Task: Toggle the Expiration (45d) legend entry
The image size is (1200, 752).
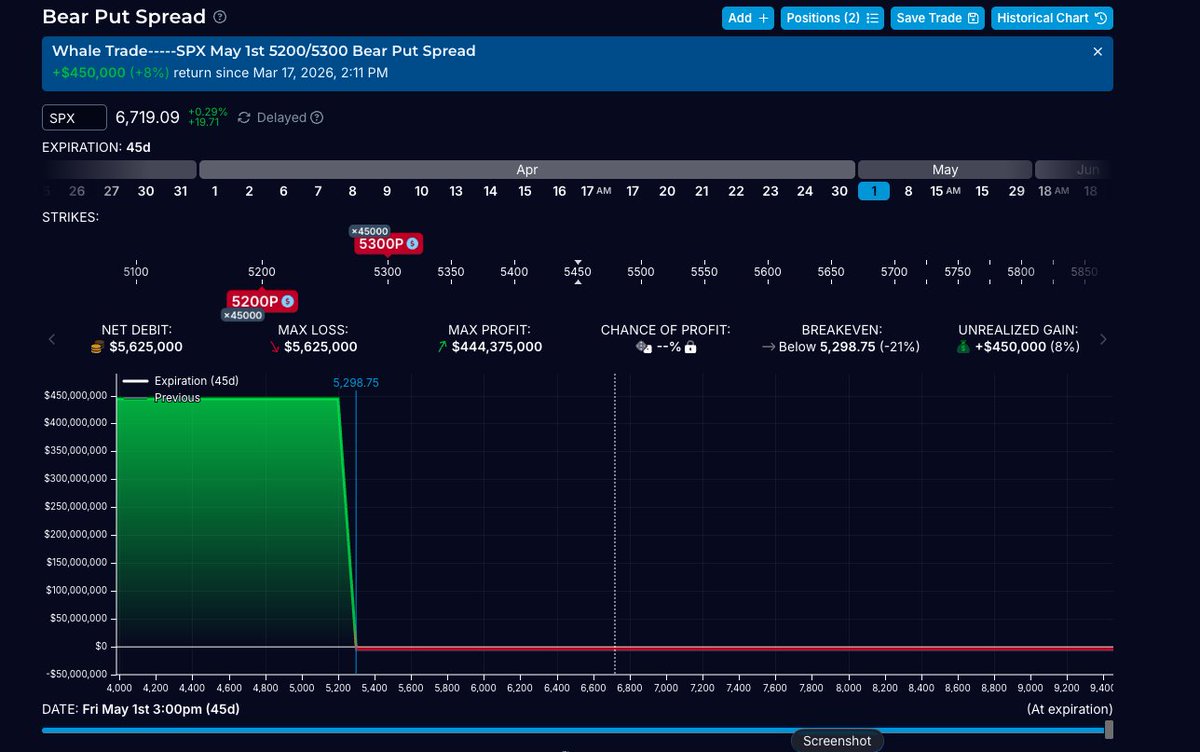Action: [x=181, y=381]
